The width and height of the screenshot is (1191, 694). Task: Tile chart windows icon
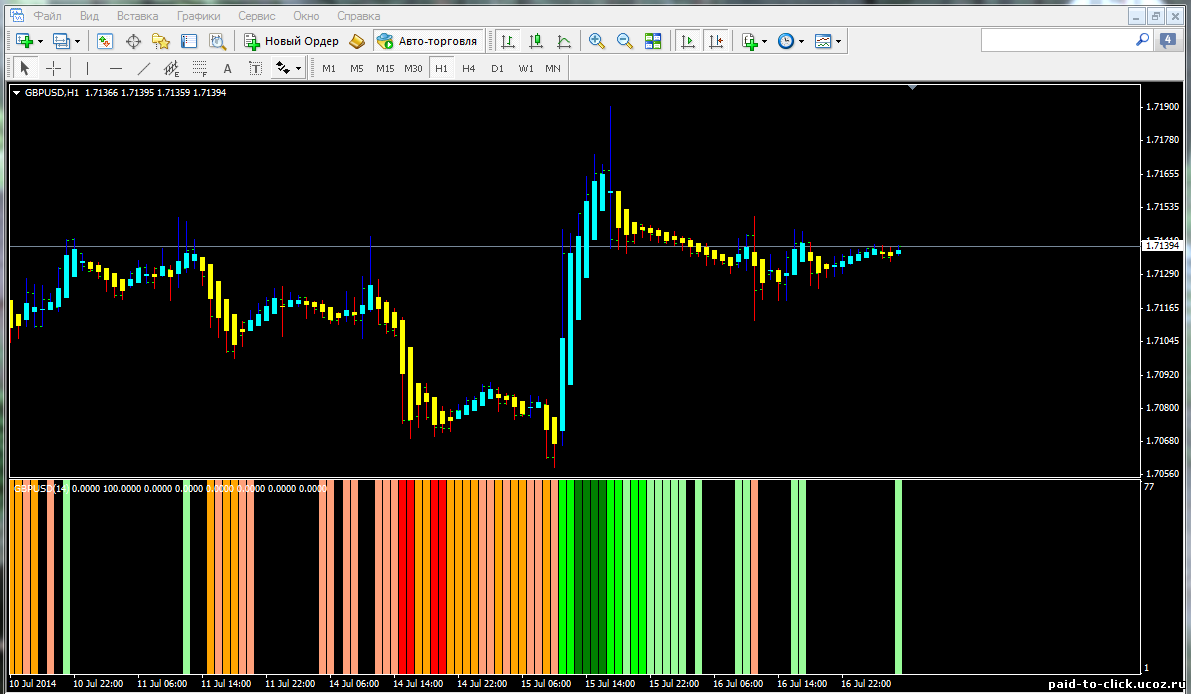coord(652,41)
